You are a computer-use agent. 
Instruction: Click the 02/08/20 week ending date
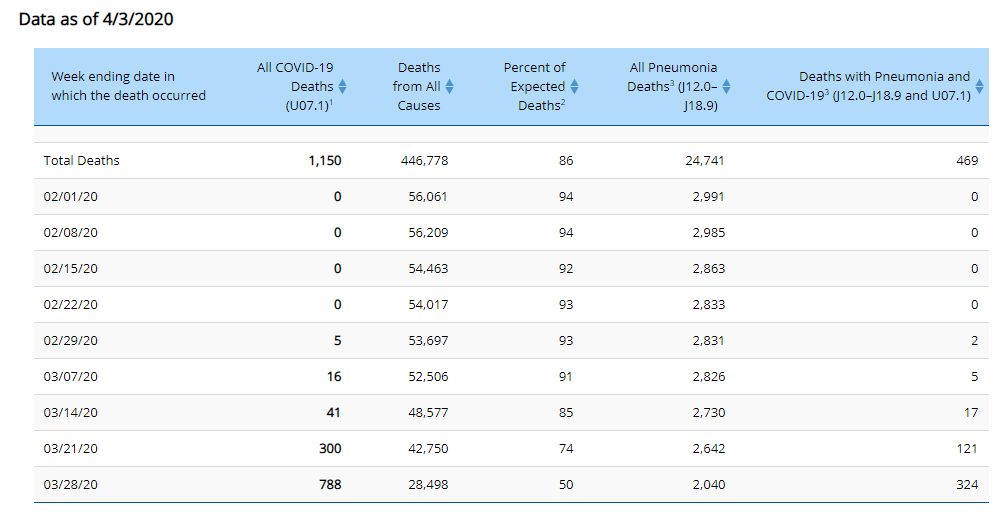coord(71,232)
